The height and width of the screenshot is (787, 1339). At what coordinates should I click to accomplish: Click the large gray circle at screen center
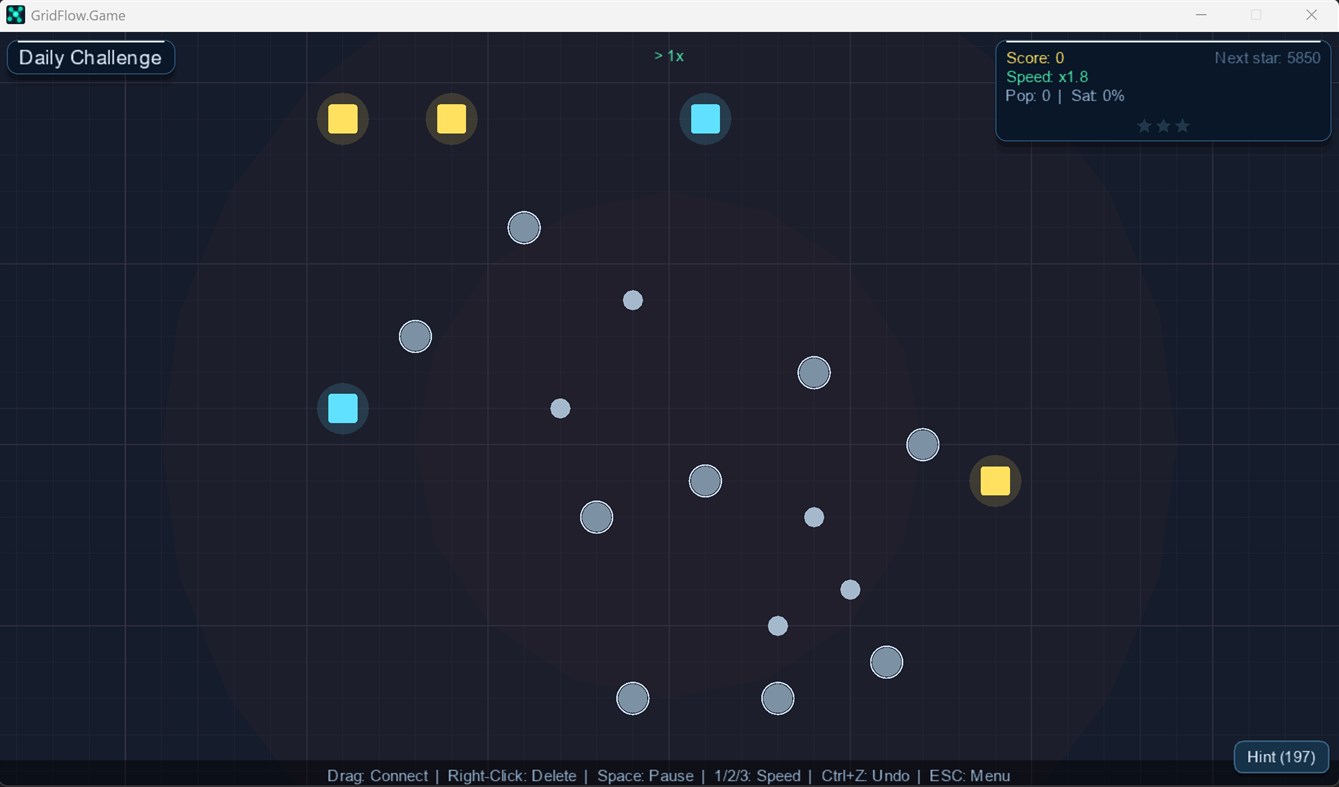(x=705, y=481)
